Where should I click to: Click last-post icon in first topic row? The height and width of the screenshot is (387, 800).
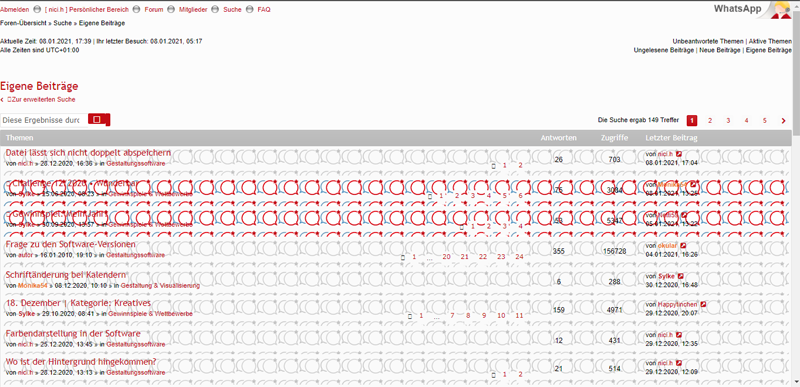click(679, 153)
